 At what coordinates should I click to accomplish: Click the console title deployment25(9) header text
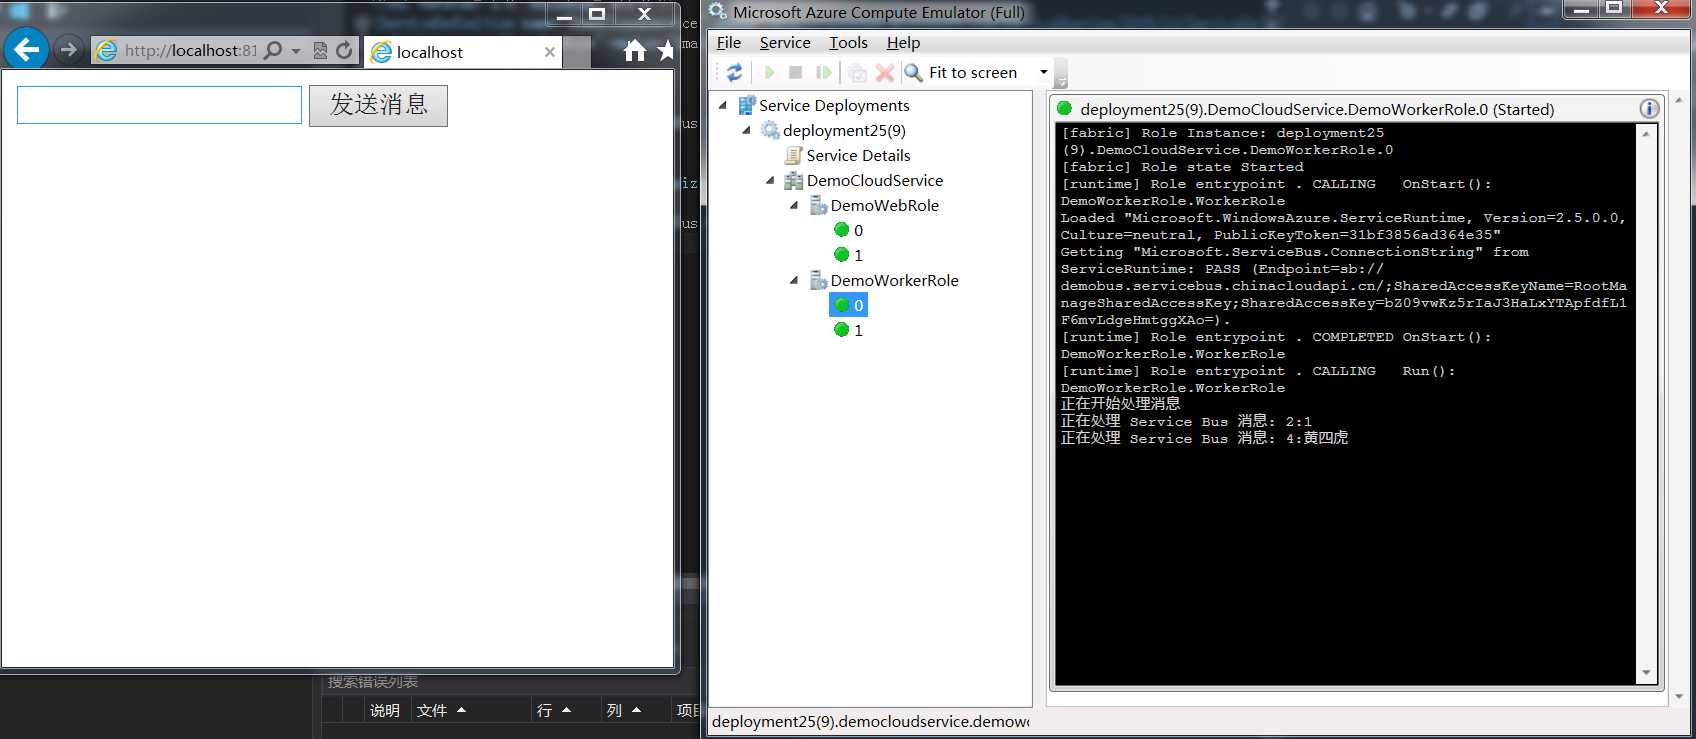tap(1317, 109)
